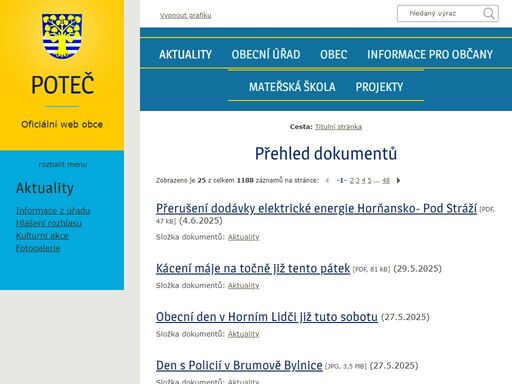
Task: Open 'Hlášení rozhlasu' sidebar link
Action: 49,223
